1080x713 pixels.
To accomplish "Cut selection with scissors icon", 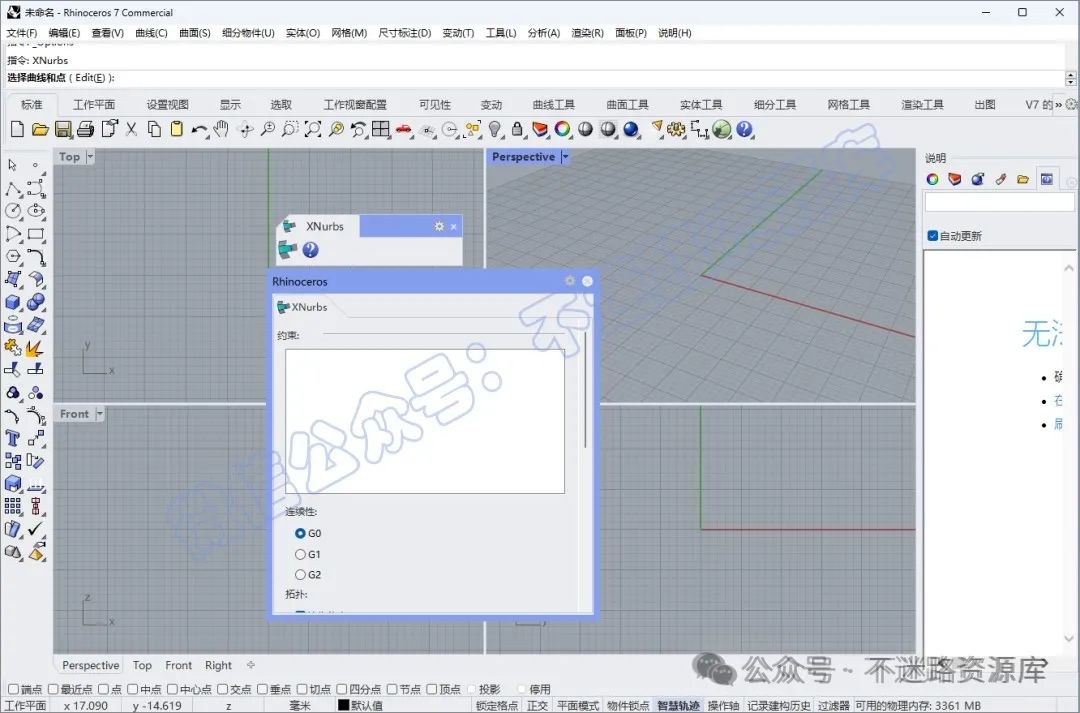I will [131, 129].
